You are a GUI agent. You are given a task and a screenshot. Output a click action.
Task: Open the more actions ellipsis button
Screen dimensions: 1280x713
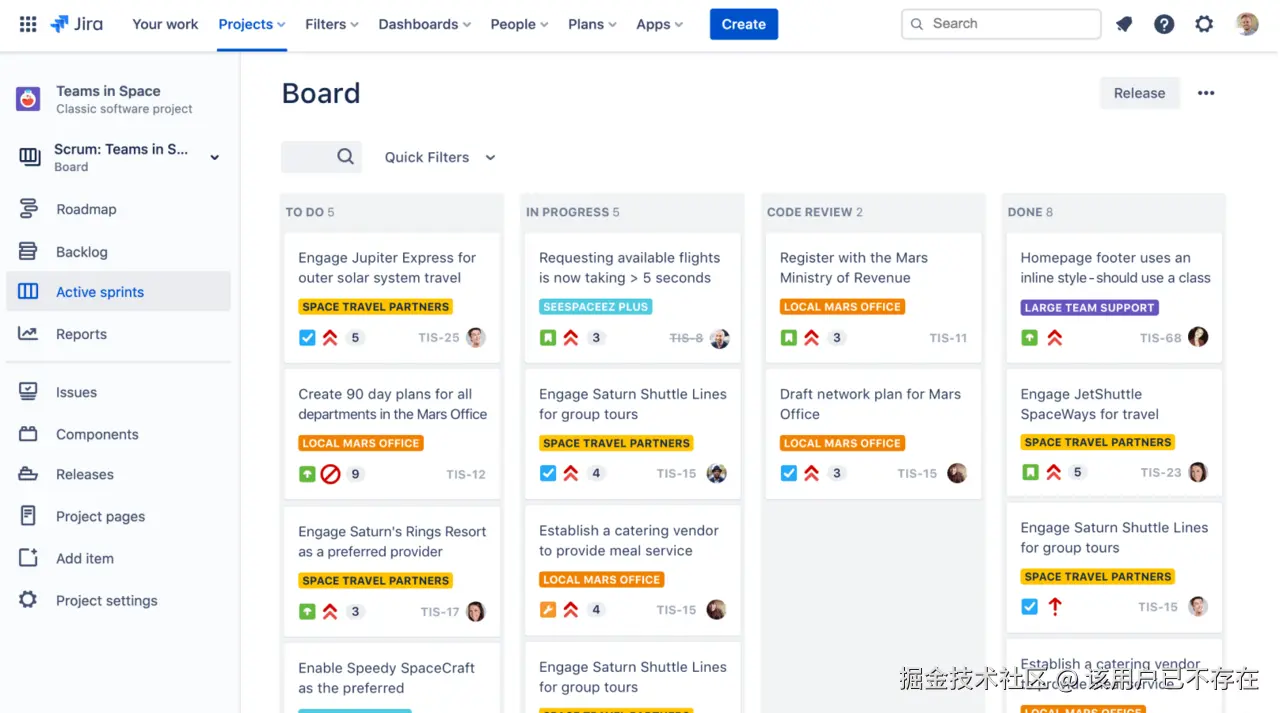click(x=1206, y=93)
